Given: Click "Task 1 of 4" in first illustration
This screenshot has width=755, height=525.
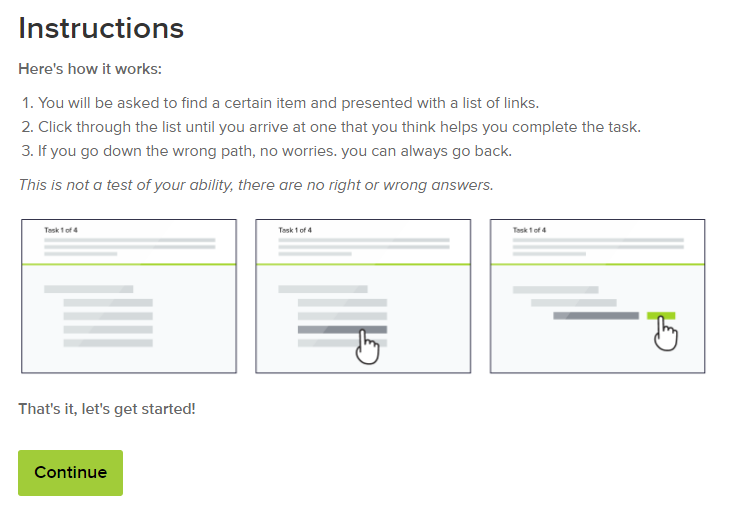Looking at the screenshot, I should click(60, 231).
